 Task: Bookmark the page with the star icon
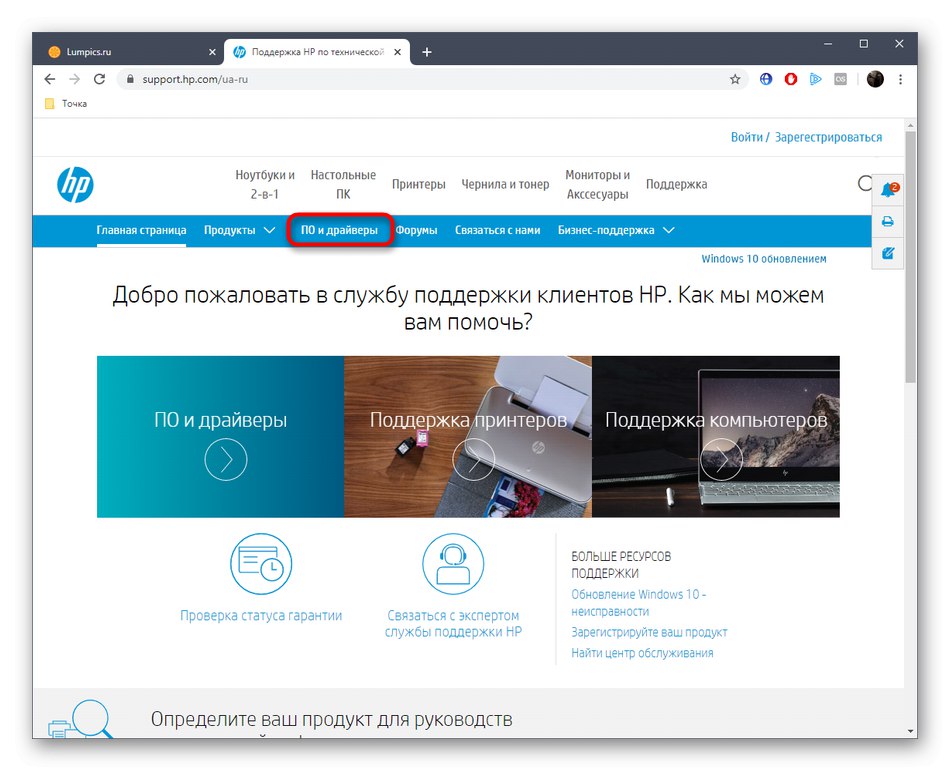point(735,79)
